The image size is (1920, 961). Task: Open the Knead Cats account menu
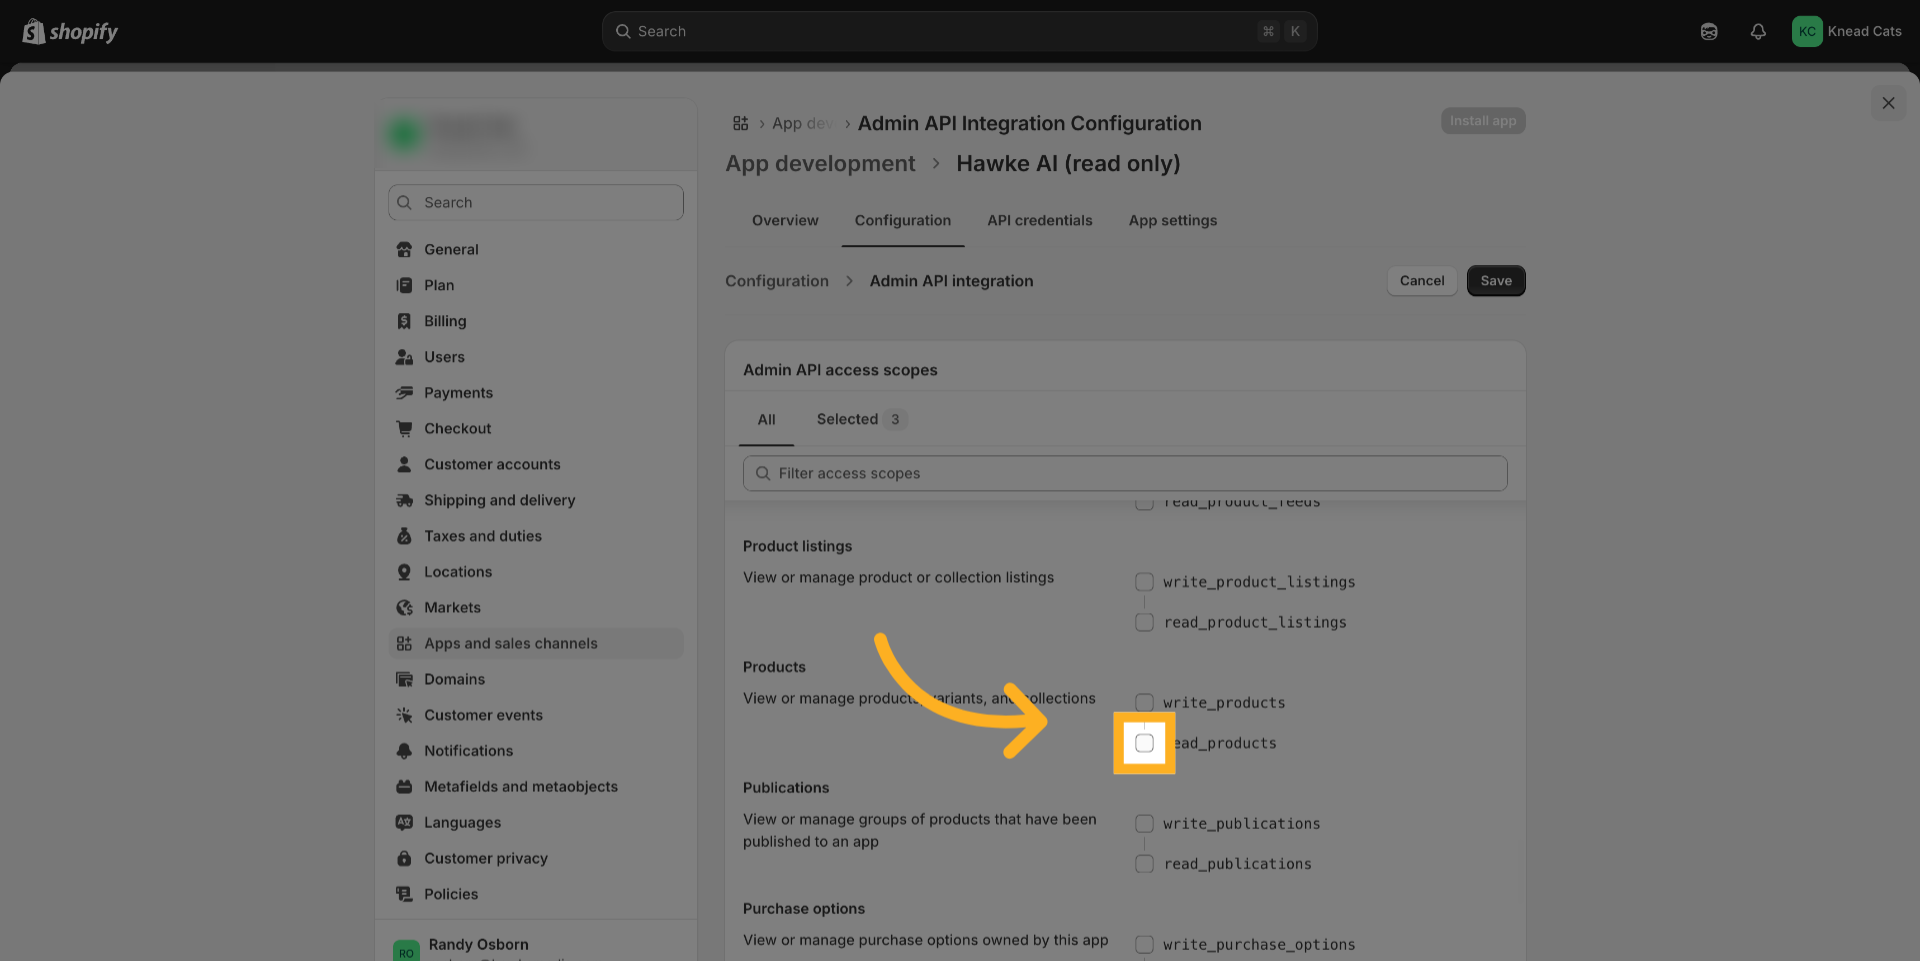[x=1846, y=32]
